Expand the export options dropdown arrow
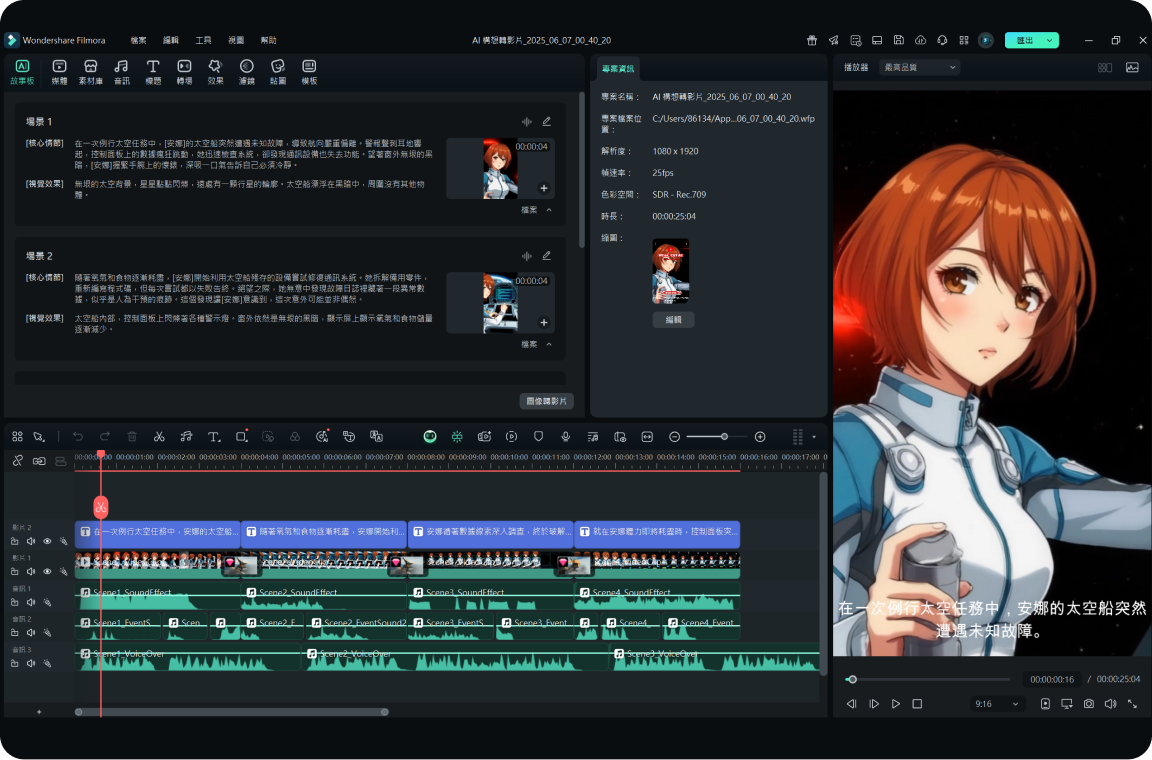This screenshot has height=760, width=1152. pyautogui.click(x=1051, y=40)
